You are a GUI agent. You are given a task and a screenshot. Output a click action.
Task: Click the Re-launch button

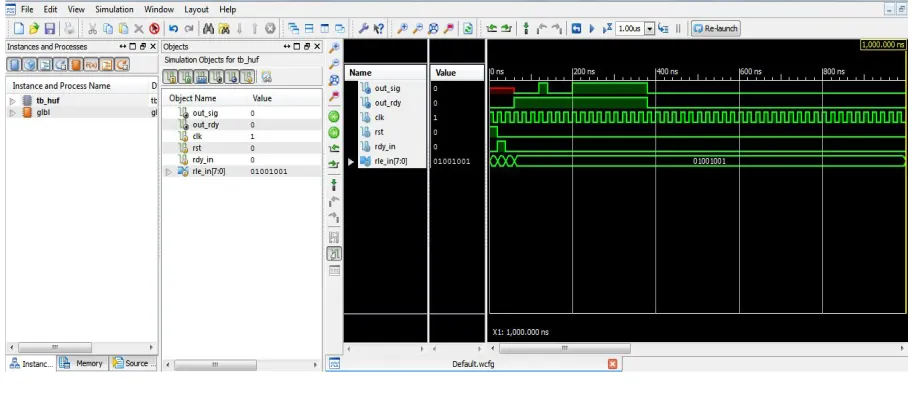point(715,29)
